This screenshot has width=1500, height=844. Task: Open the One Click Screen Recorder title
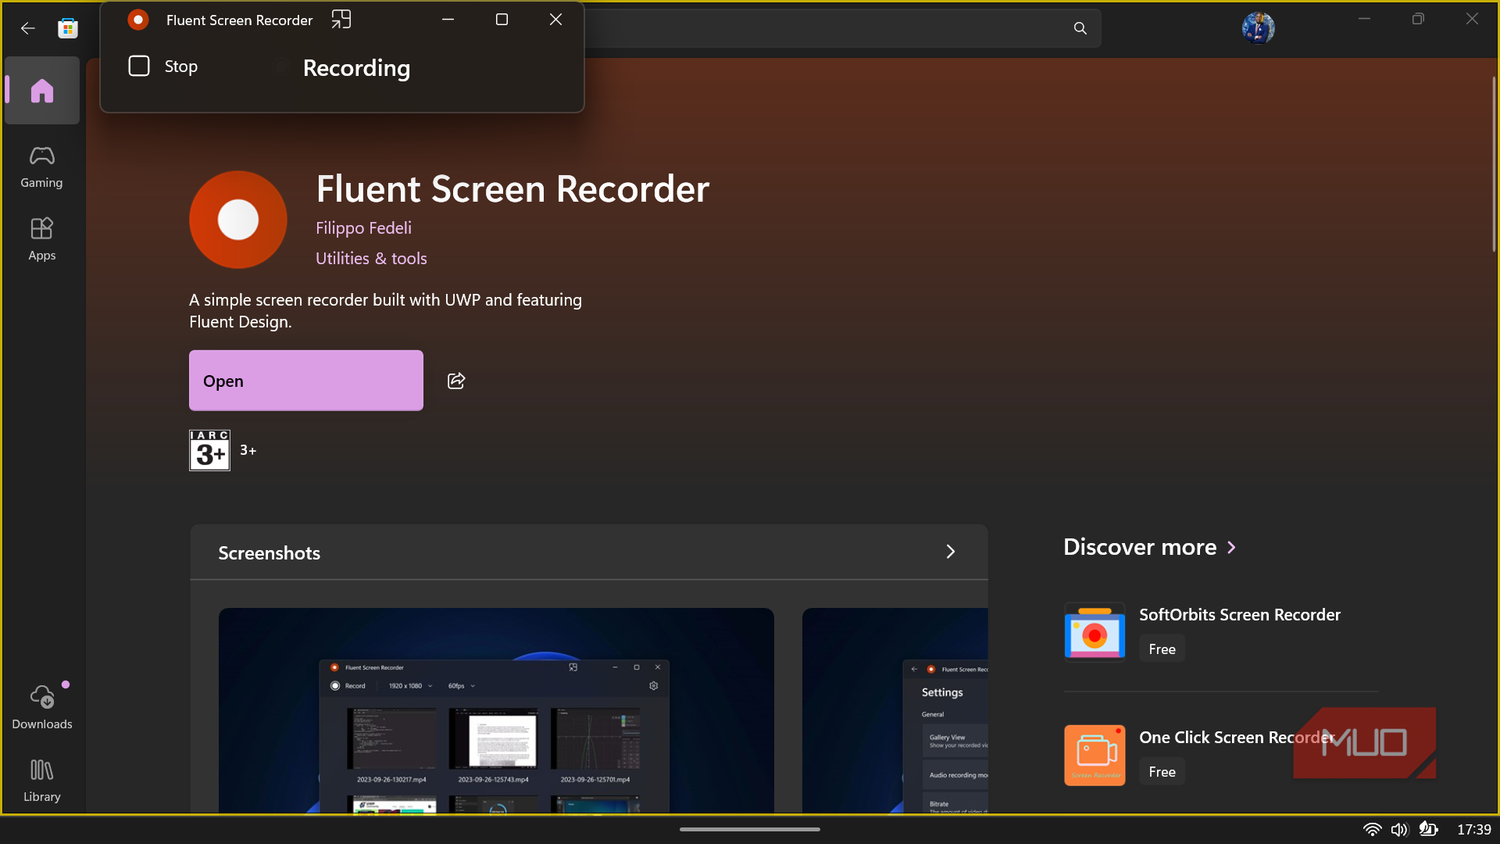coord(1237,737)
